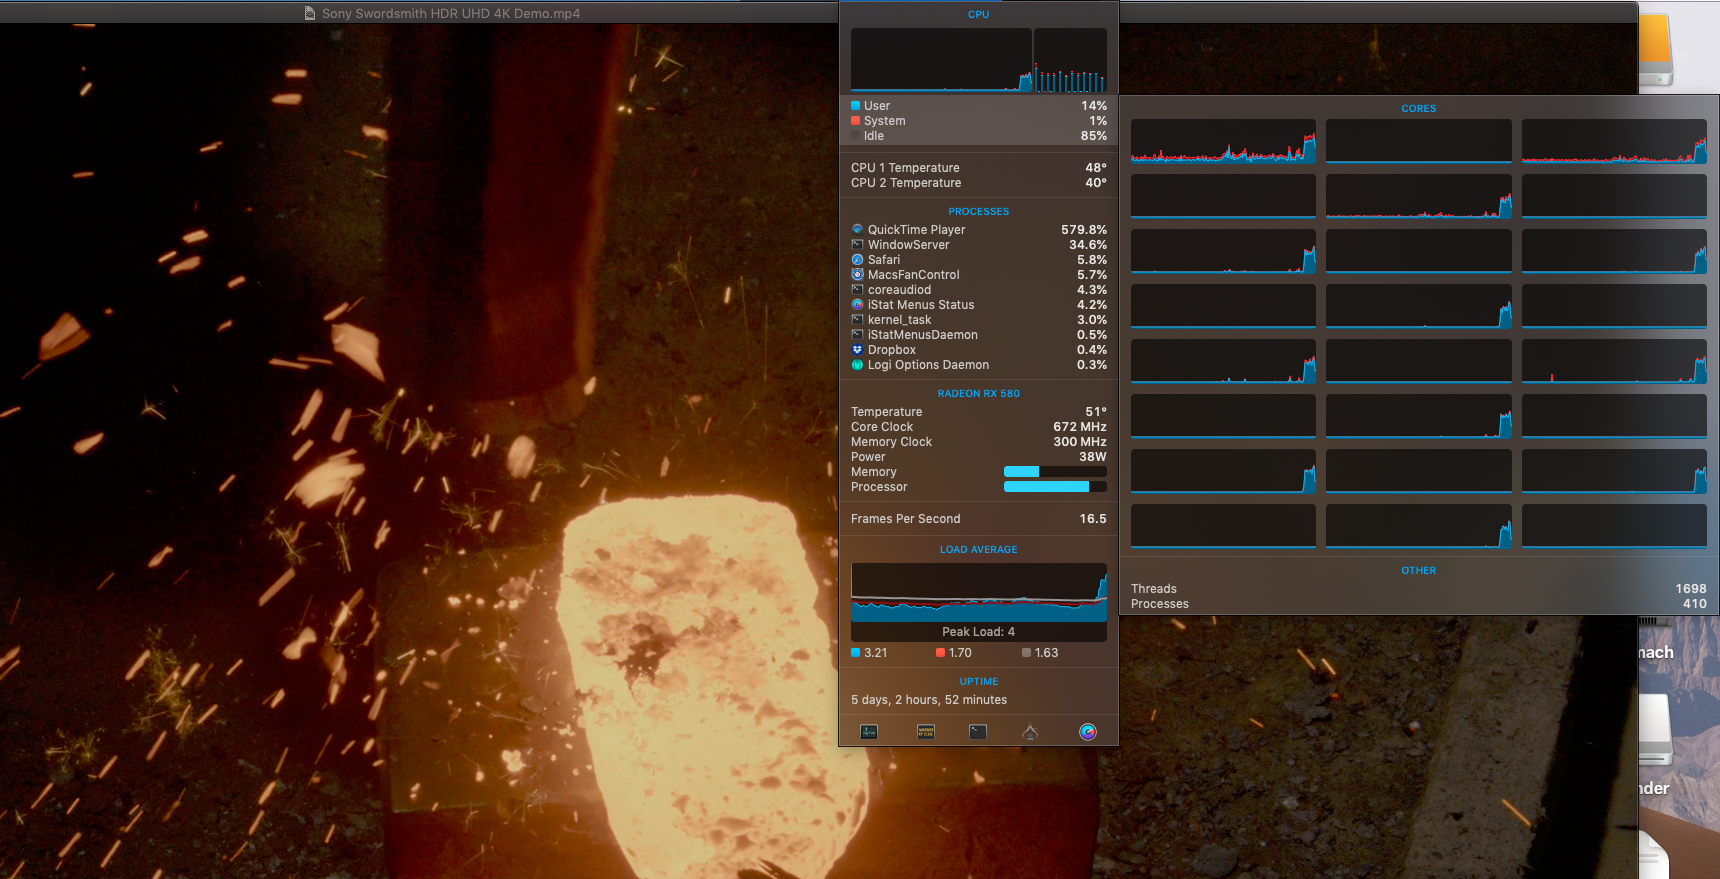Open Console icon in iStat footer
The height and width of the screenshot is (879, 1720).
[926, 732]
